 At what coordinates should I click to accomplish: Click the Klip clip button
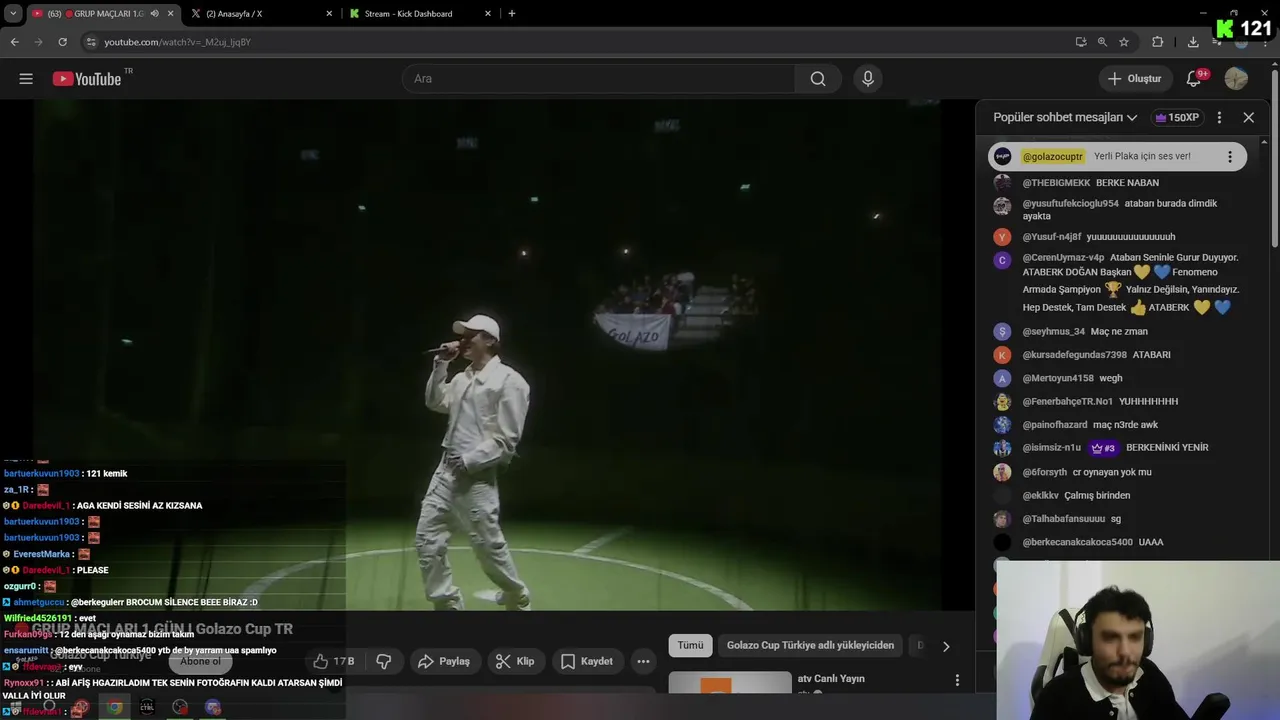[x=515, y=661]
